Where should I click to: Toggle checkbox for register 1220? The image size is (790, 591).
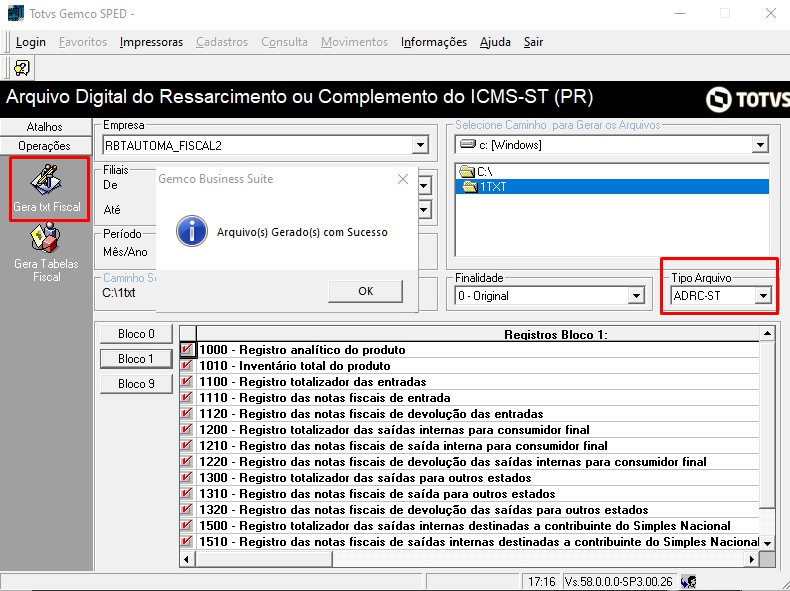coord(186,462)
